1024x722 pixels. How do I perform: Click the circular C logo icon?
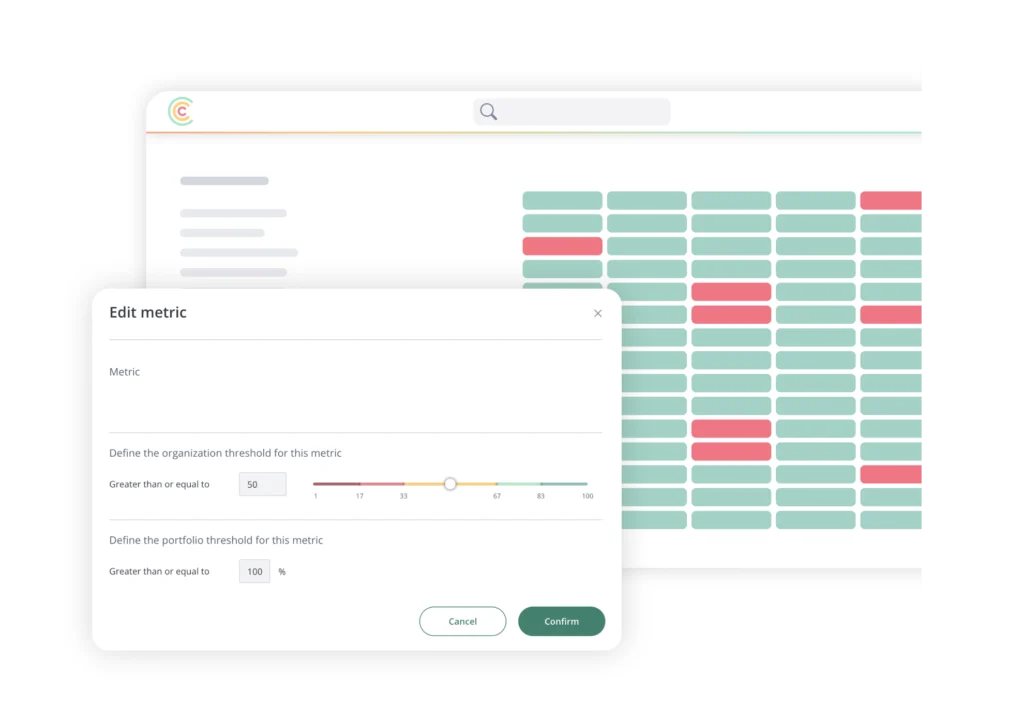[x=181, y=111]
